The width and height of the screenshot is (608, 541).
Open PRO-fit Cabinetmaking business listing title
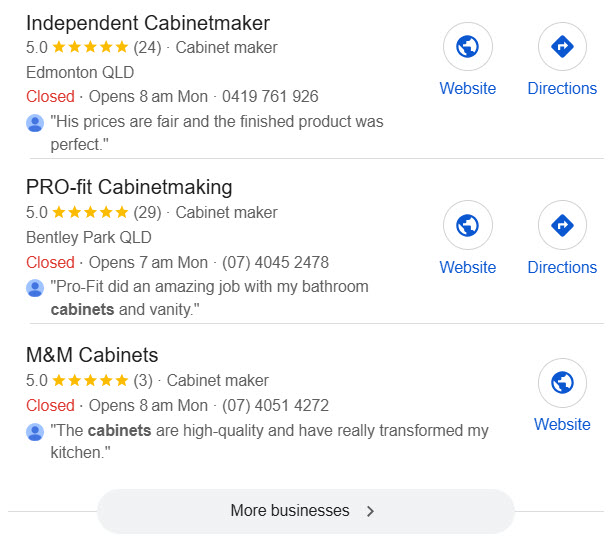129,187
